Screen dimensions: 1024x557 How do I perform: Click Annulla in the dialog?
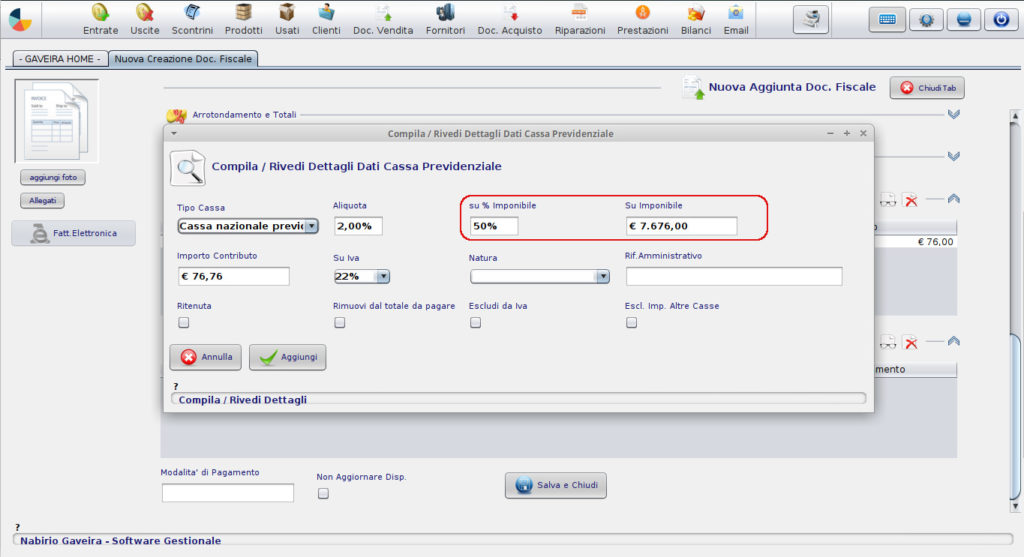coord(206,357)
